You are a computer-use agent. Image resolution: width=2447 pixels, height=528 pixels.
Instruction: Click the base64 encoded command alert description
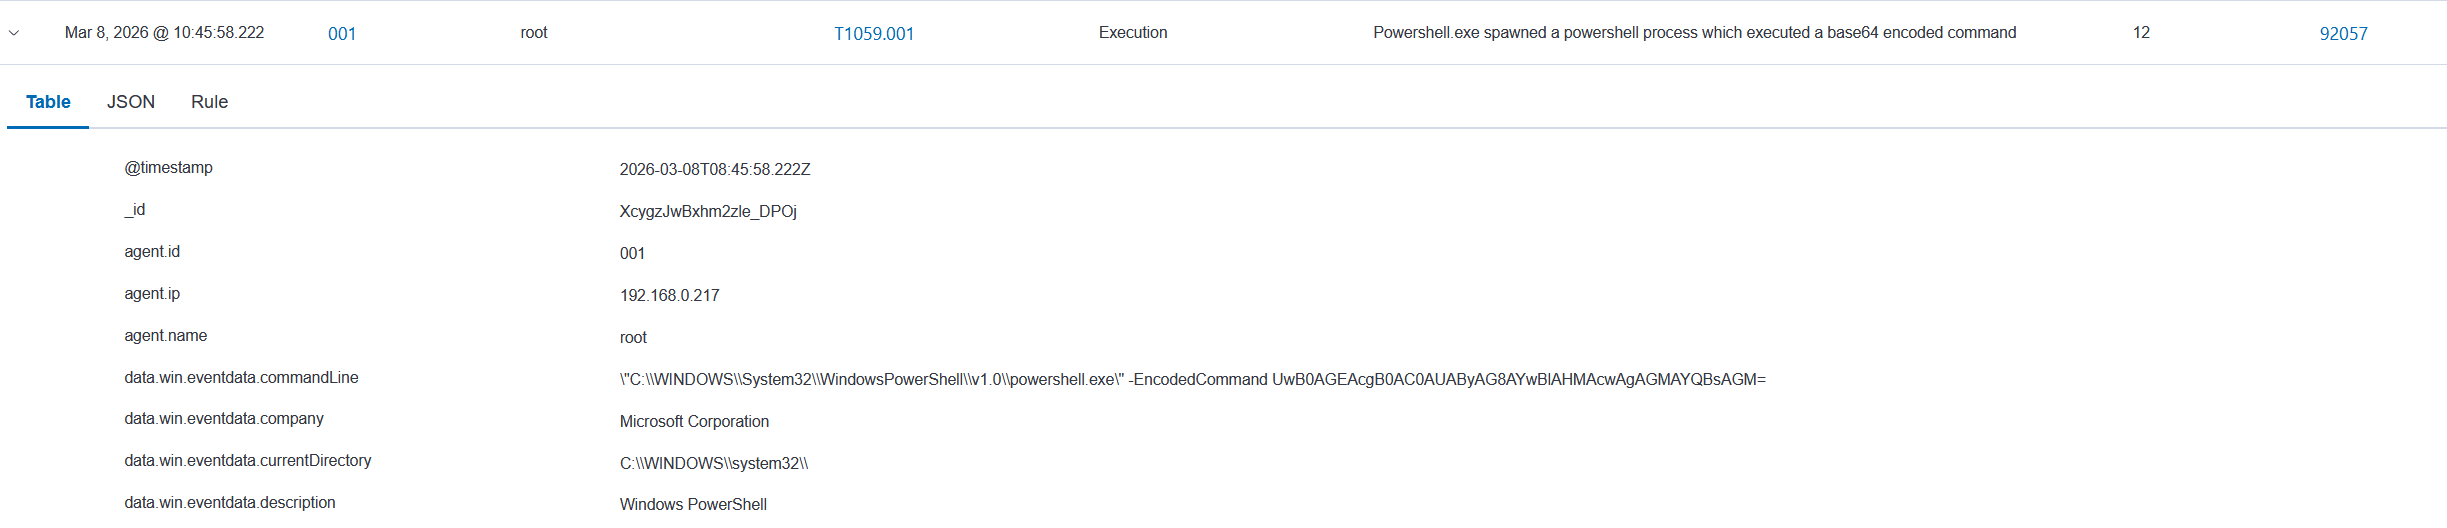1694,33
